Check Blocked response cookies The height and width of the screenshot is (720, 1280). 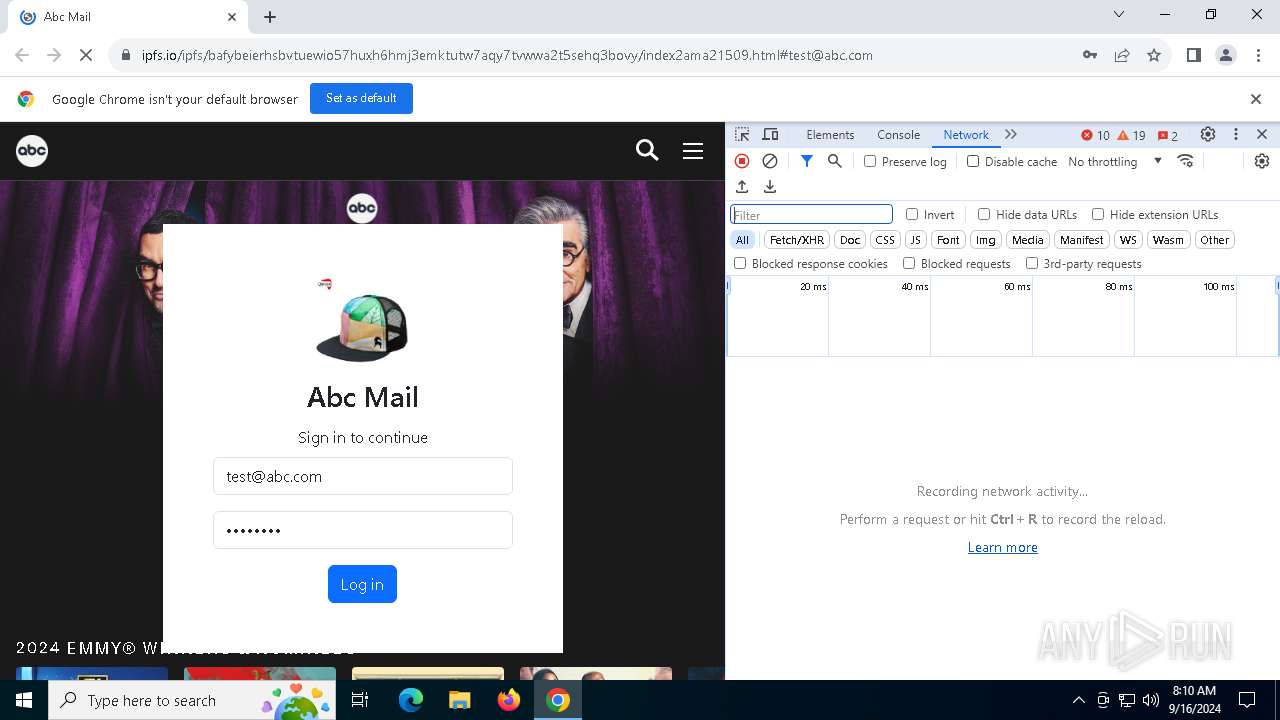pos(740,263)
